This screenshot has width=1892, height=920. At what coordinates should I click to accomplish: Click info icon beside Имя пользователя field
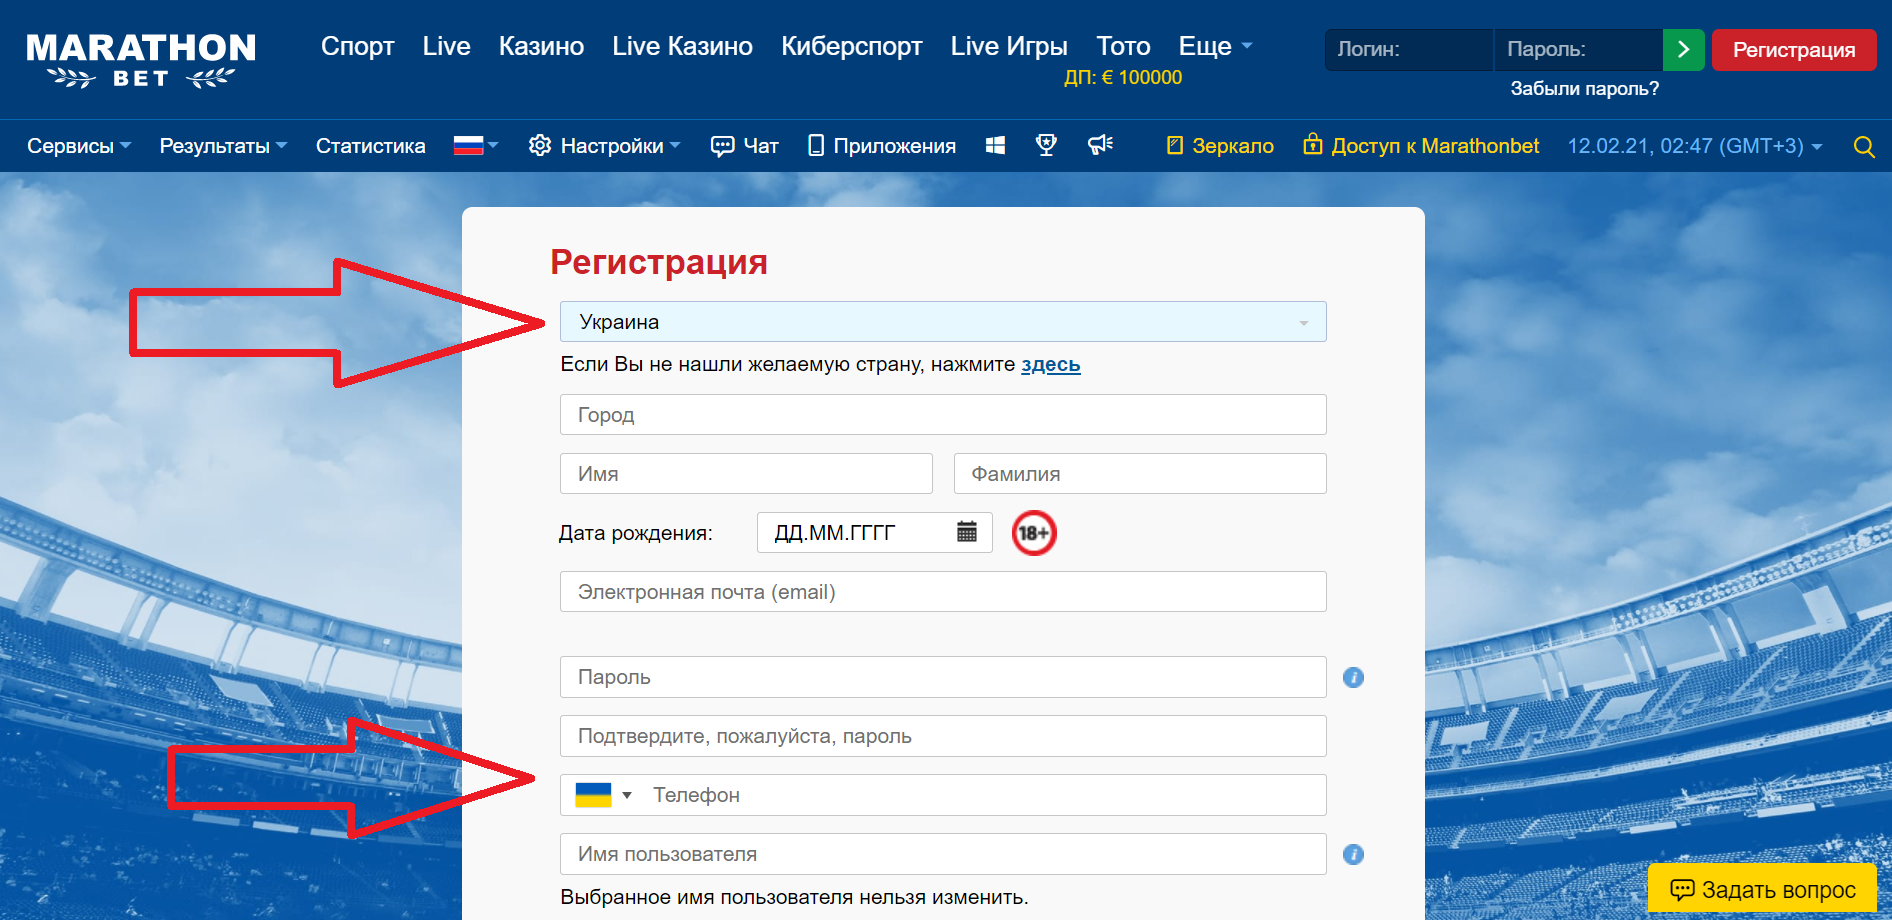1353,855
